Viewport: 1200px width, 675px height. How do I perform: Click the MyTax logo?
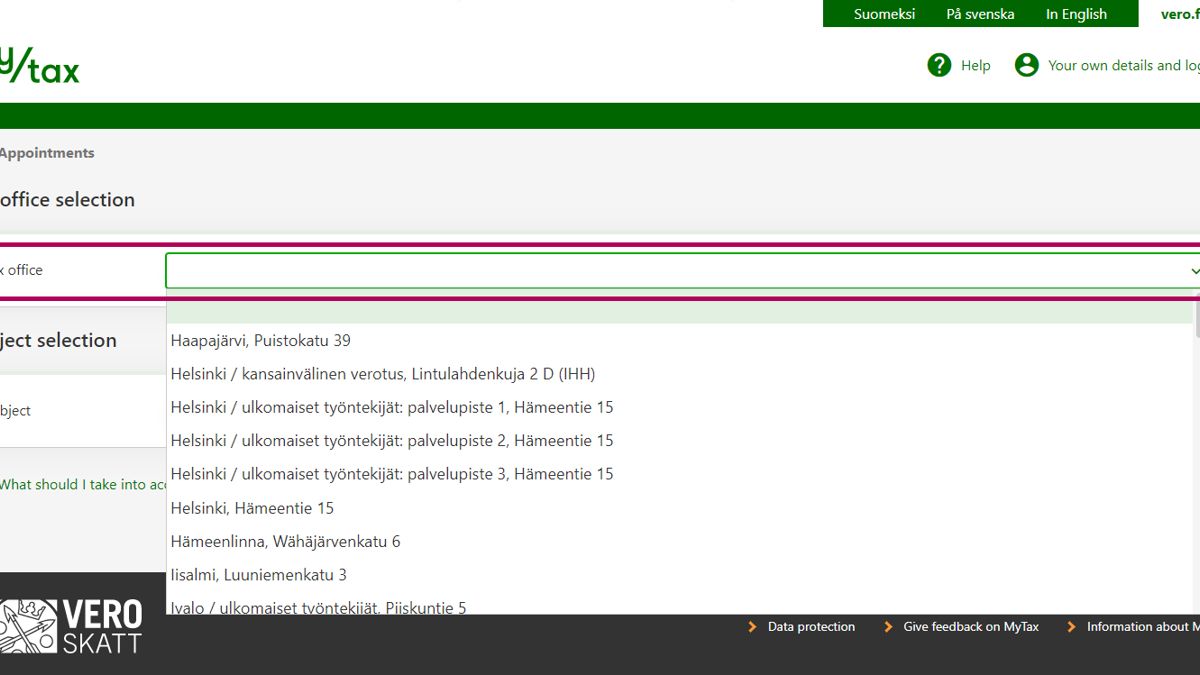pos(39,66)
